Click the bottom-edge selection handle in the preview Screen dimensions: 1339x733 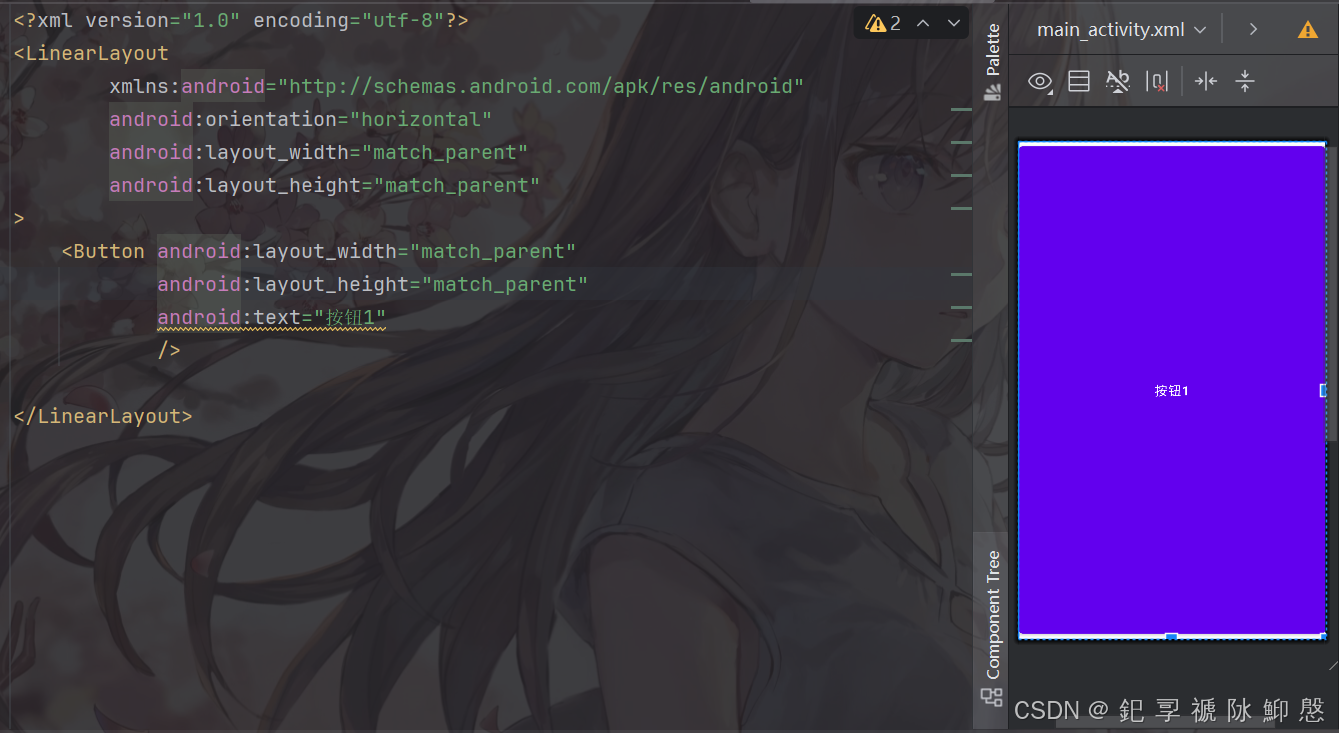tap(1172, 636)
